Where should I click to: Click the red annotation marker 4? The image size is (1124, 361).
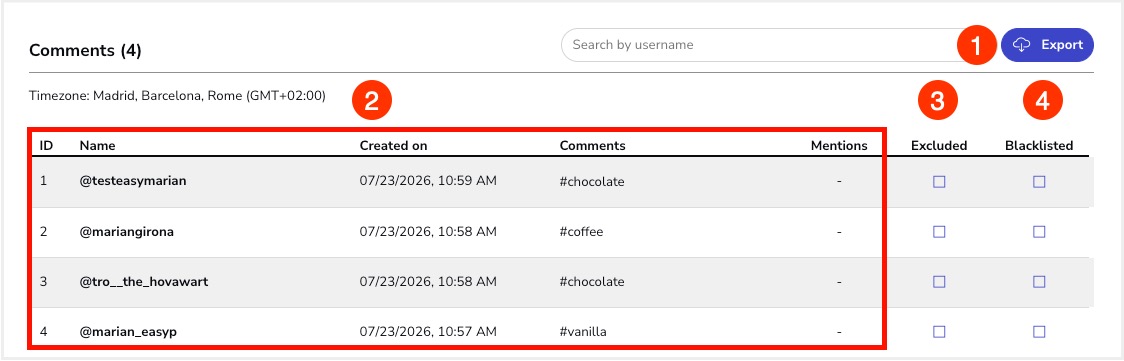[x=1044, y=102]
